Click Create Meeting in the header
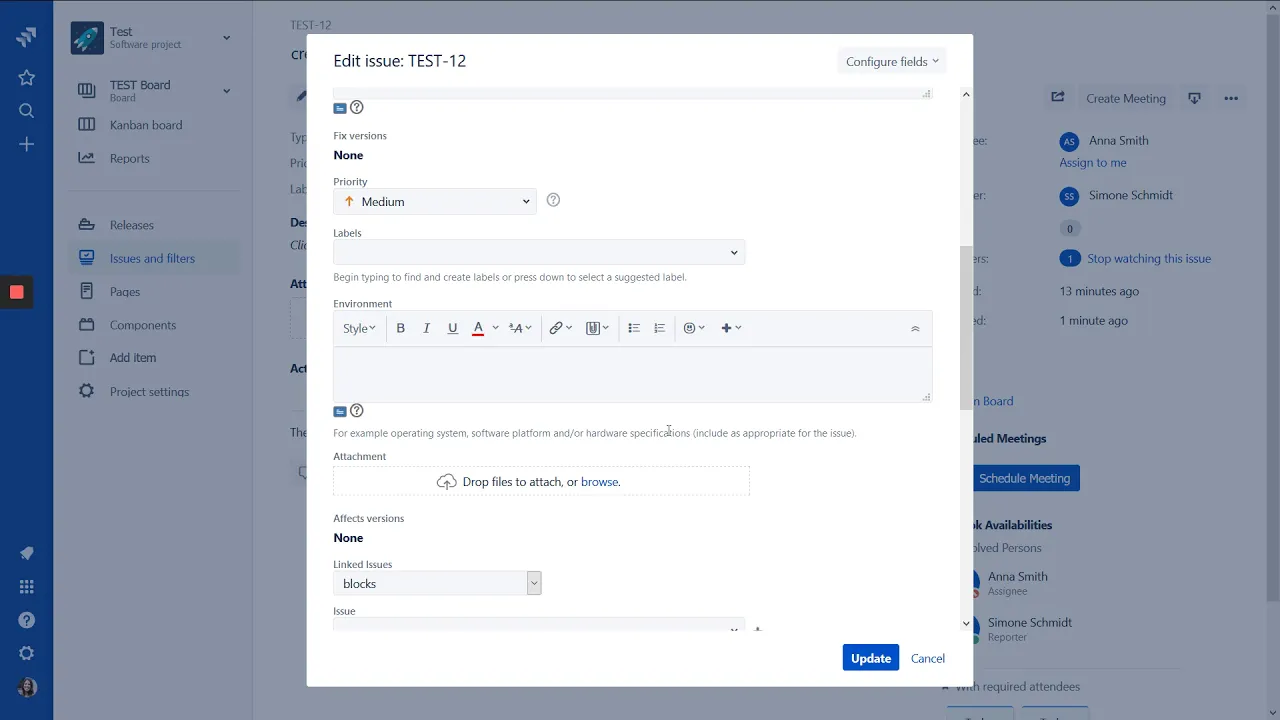This screenshot has height=720, width=1280. tap(1126, 98)
